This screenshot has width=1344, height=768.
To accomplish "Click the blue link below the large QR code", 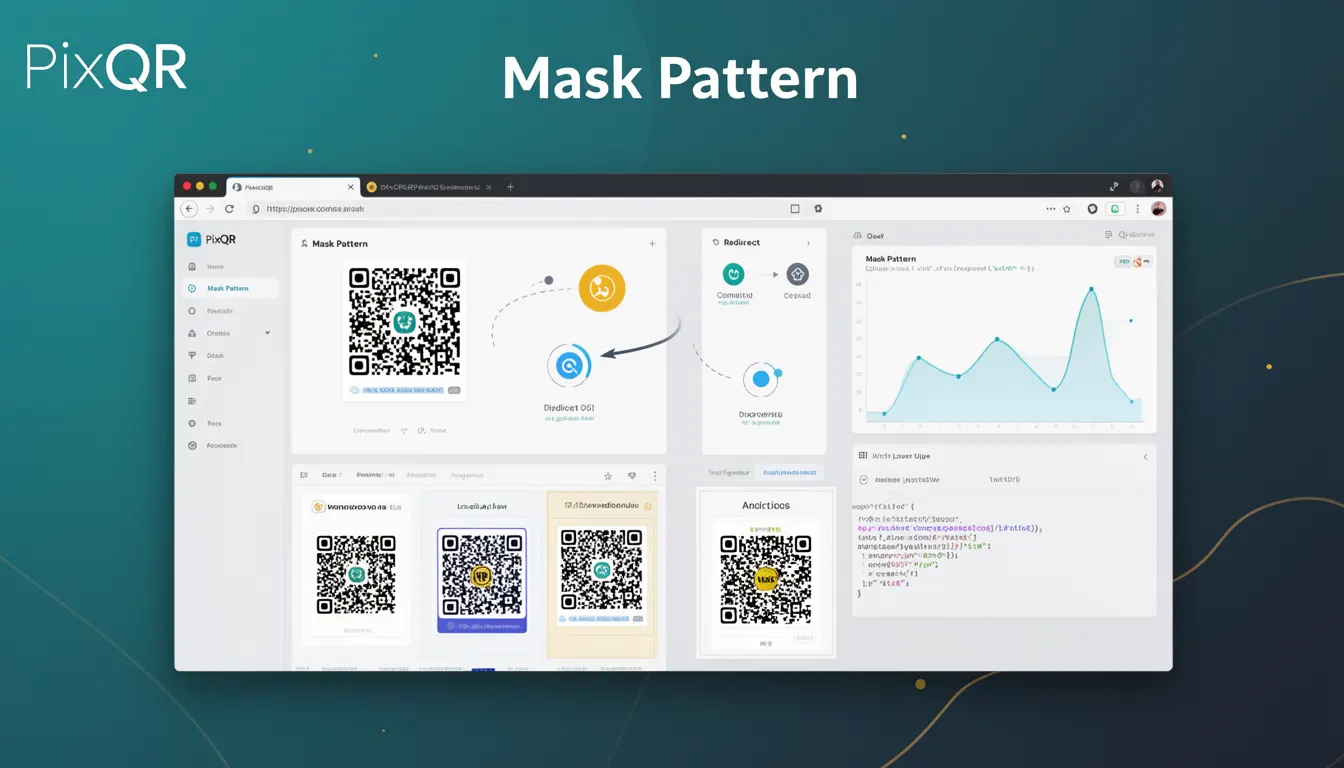I will (x=405, y=390).
